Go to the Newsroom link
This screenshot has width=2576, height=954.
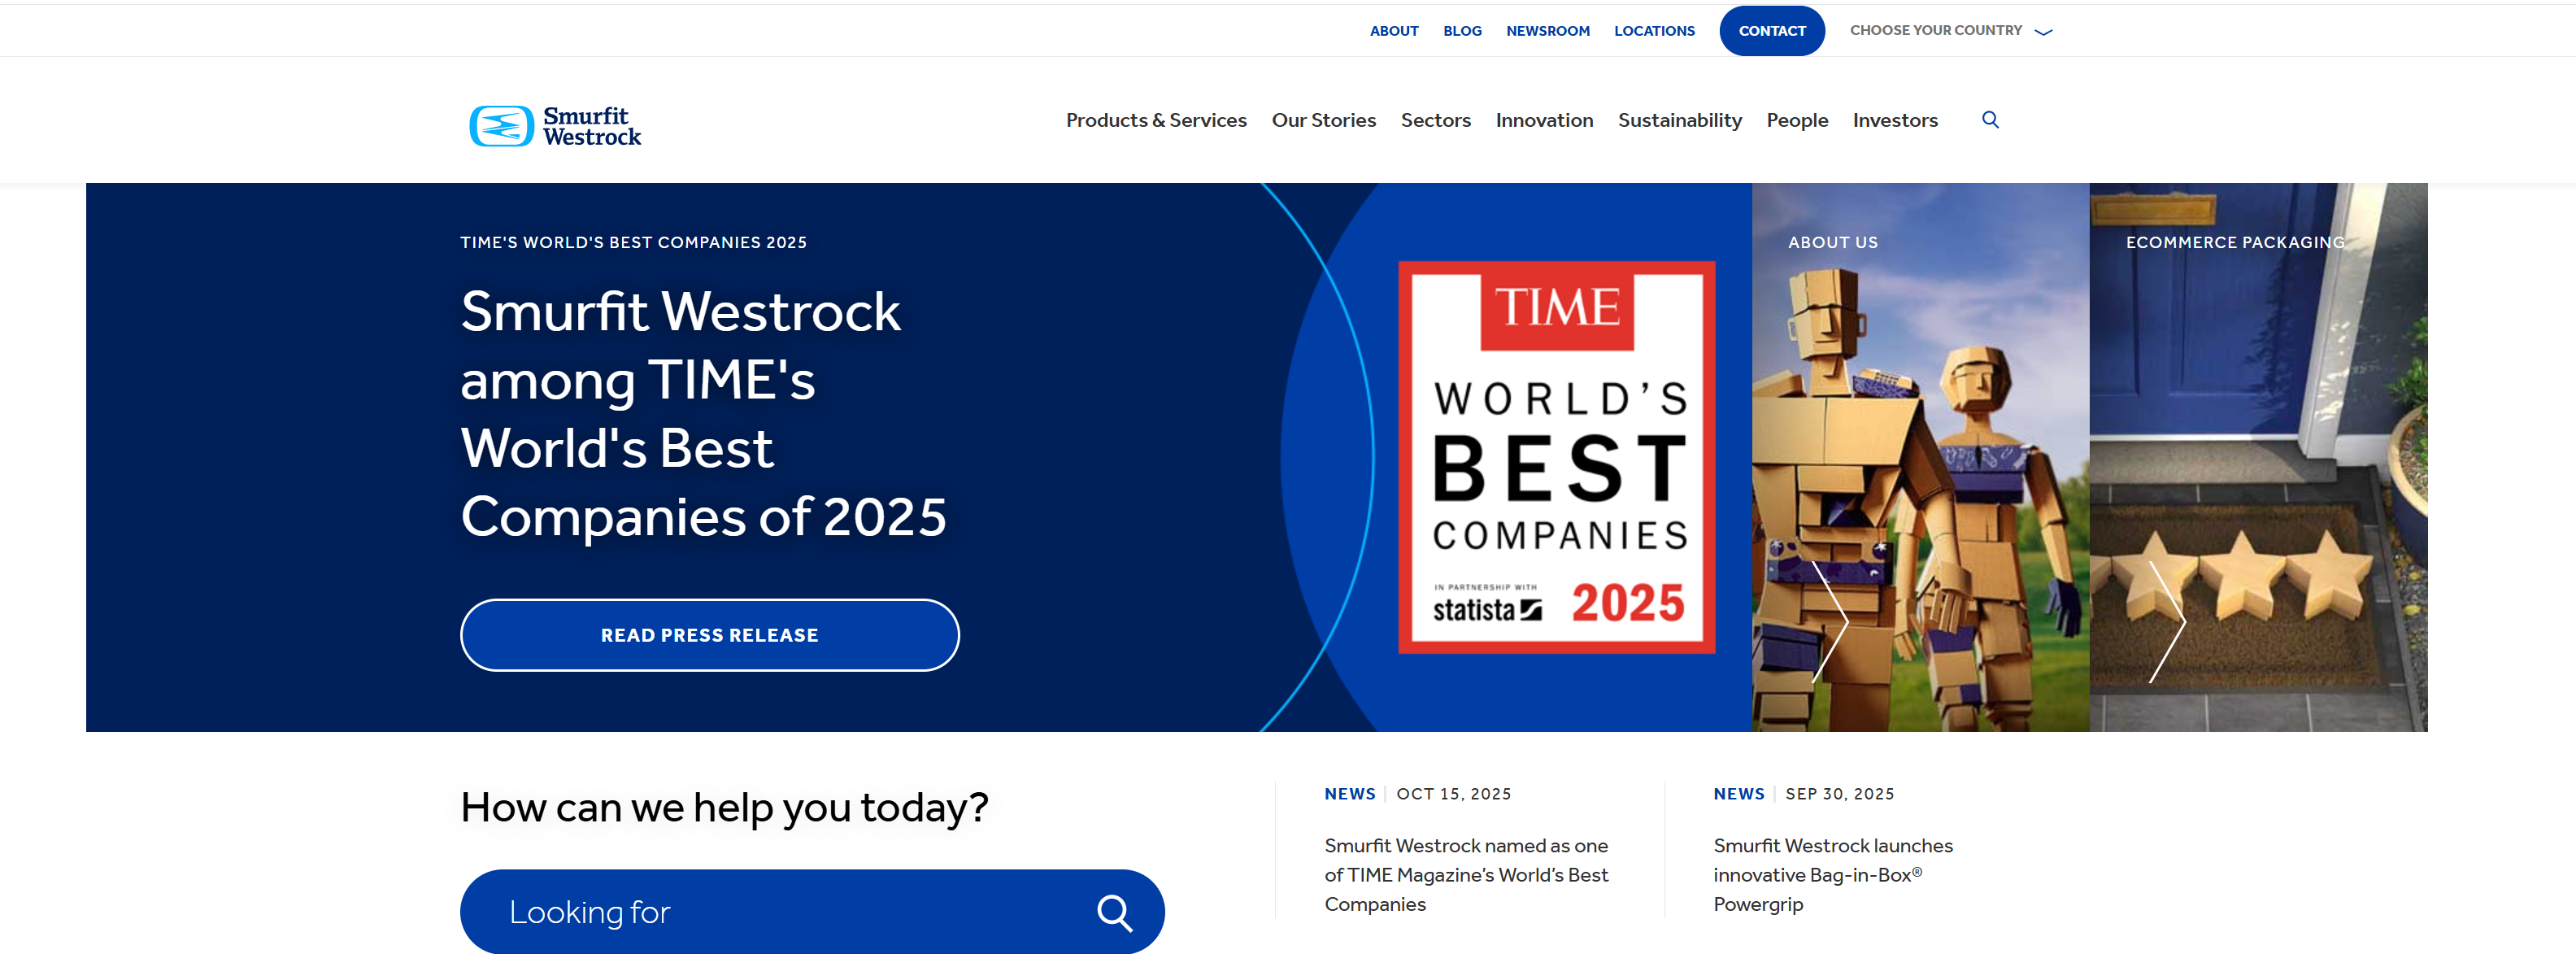(1547, 31)
